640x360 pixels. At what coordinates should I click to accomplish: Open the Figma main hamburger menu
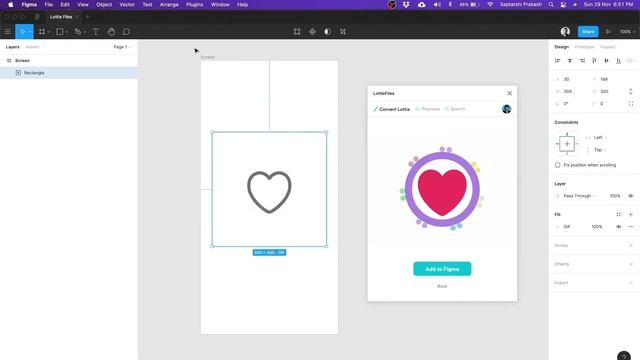7,31
